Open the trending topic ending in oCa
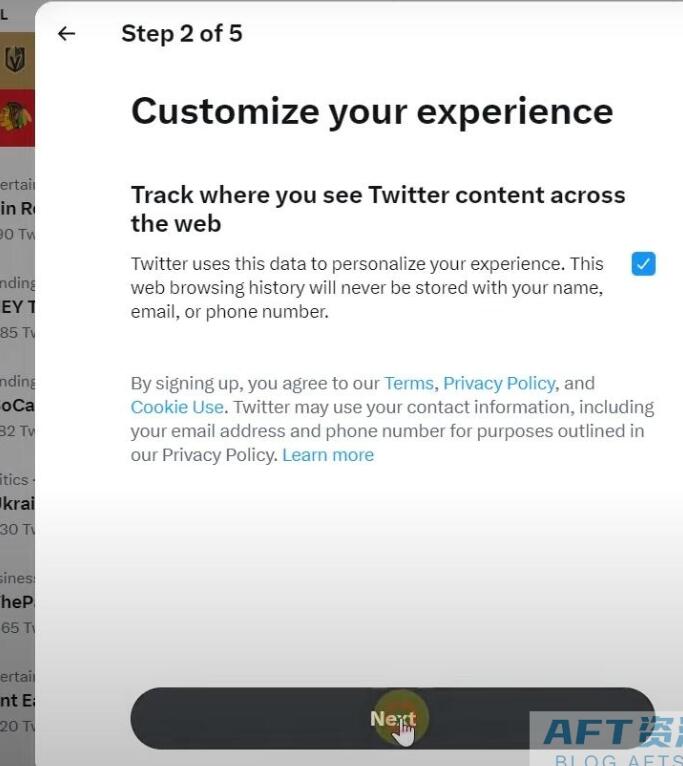 [x=18, y=405]
